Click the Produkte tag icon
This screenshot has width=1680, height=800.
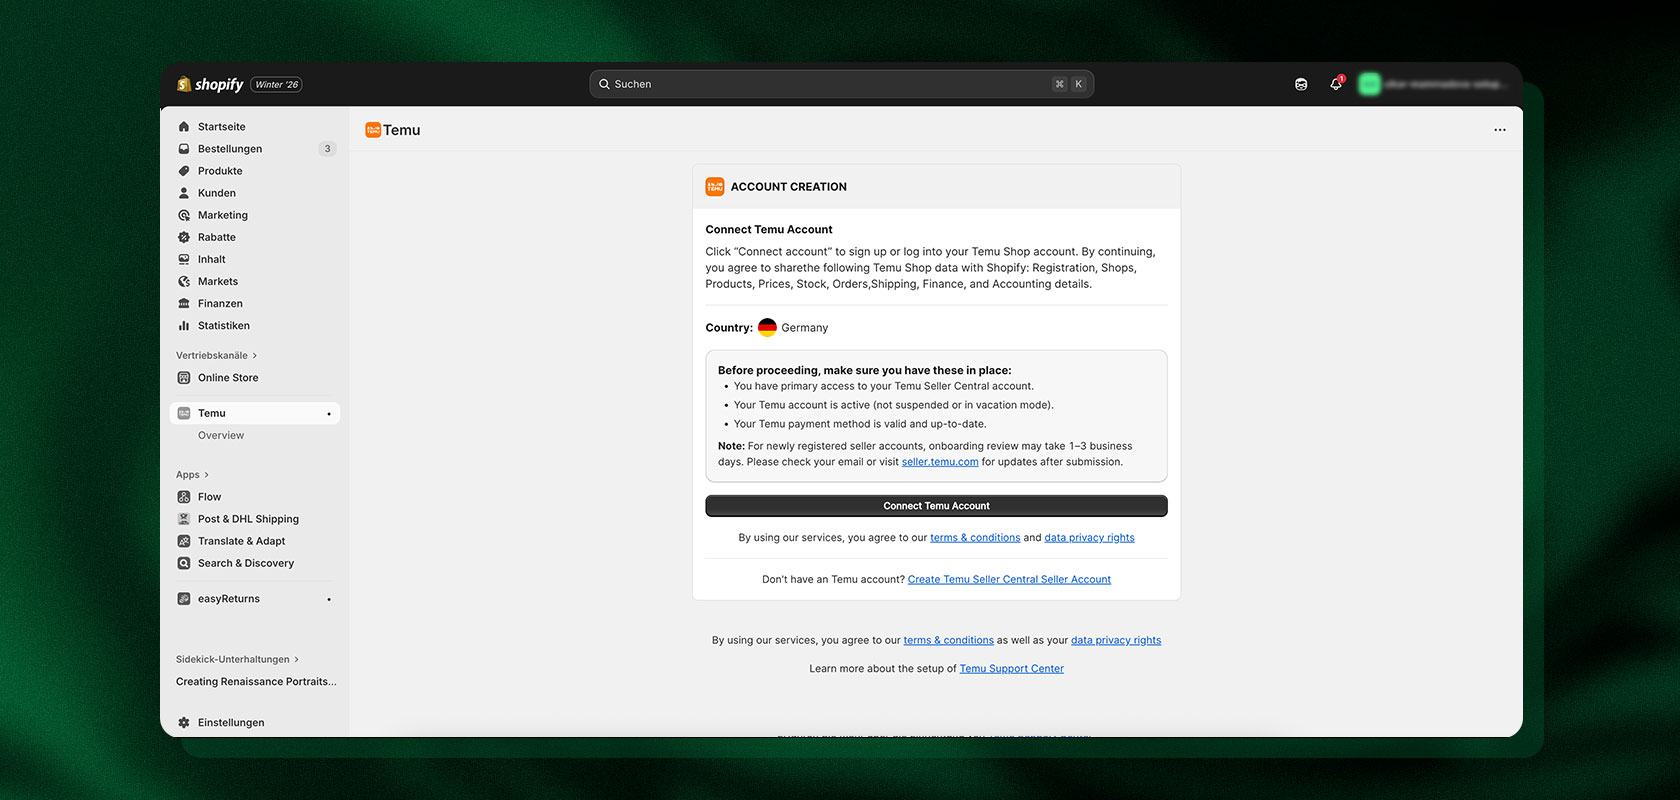point(184,171)
